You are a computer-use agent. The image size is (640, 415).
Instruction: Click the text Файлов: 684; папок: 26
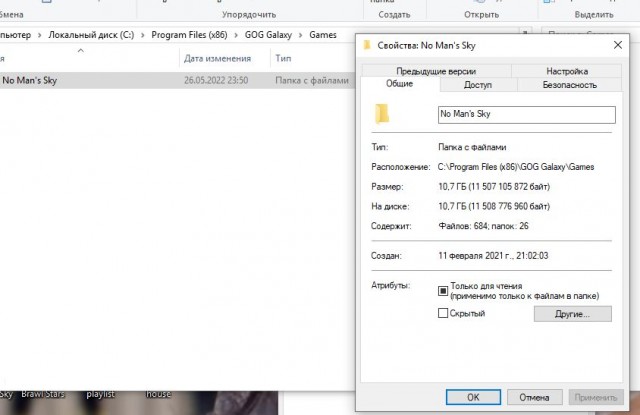[483, 226]
